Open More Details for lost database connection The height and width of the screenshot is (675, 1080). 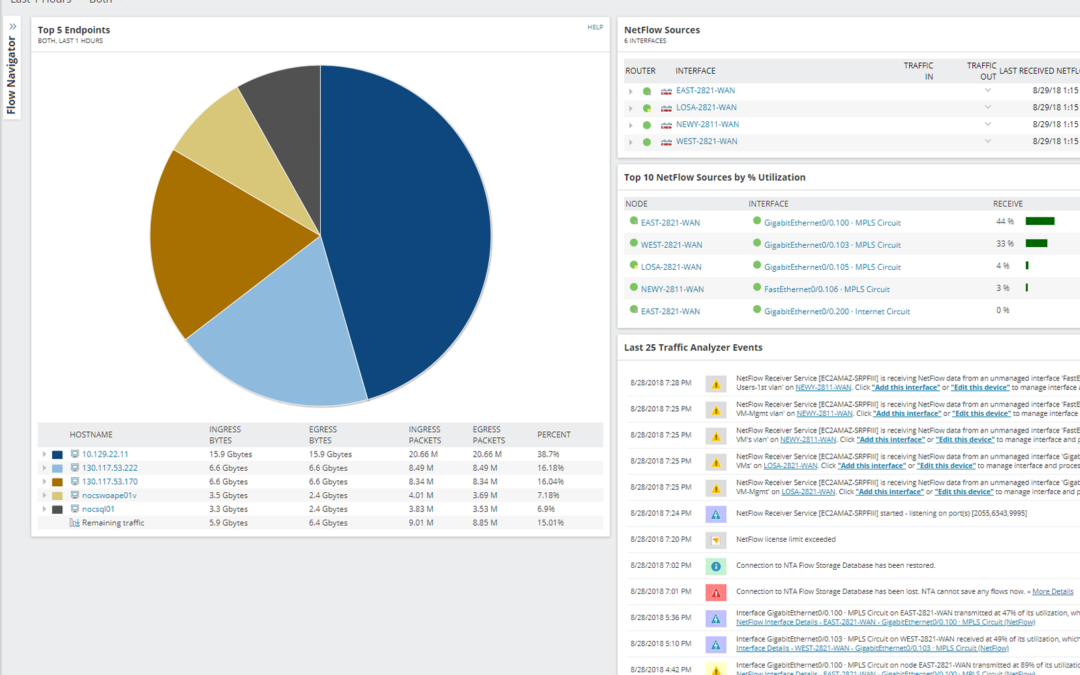pos(1052,592)
